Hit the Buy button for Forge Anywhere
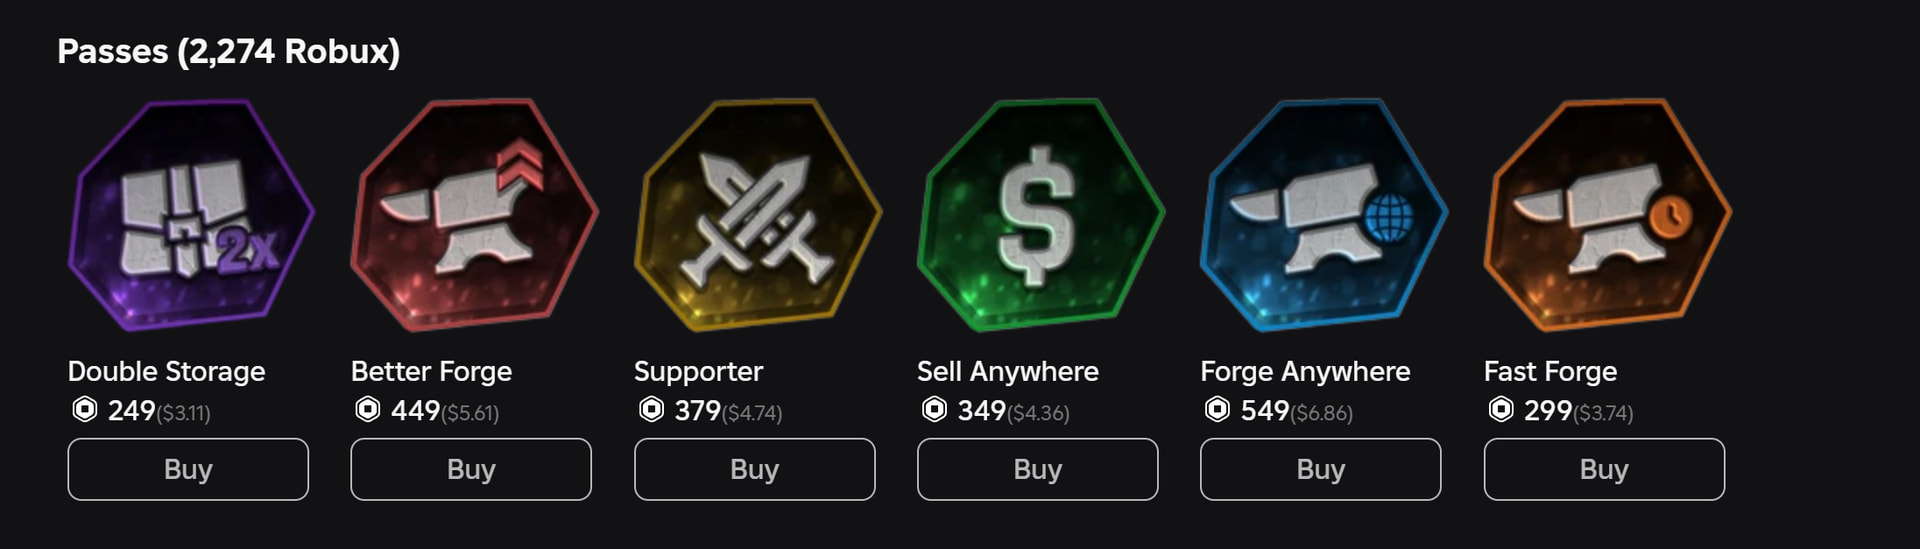The width and height of the screenshot is (1920, 549). click(x=1320, y=469)
